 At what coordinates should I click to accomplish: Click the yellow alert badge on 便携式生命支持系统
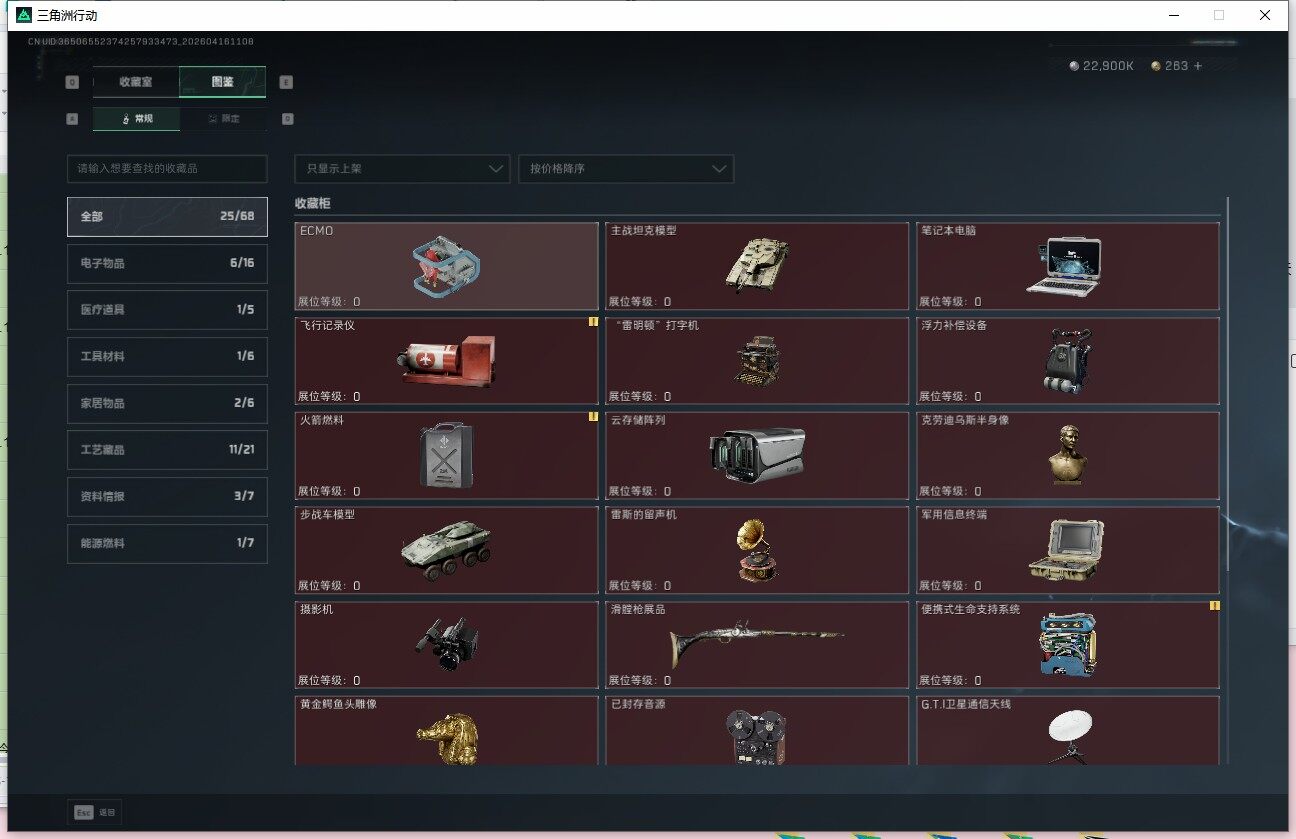tap(1215, 606)
